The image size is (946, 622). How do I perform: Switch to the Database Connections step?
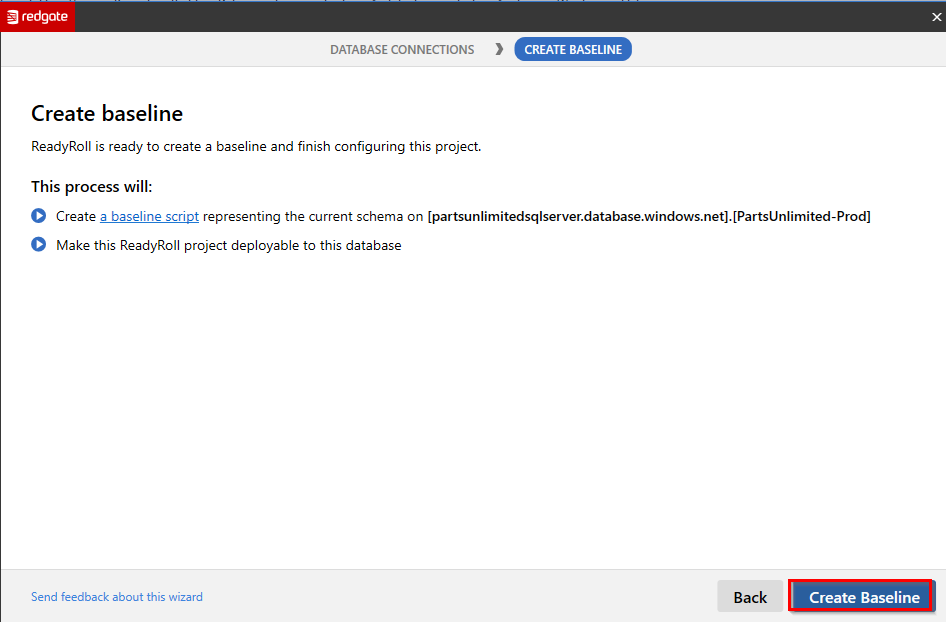point(402,49)
